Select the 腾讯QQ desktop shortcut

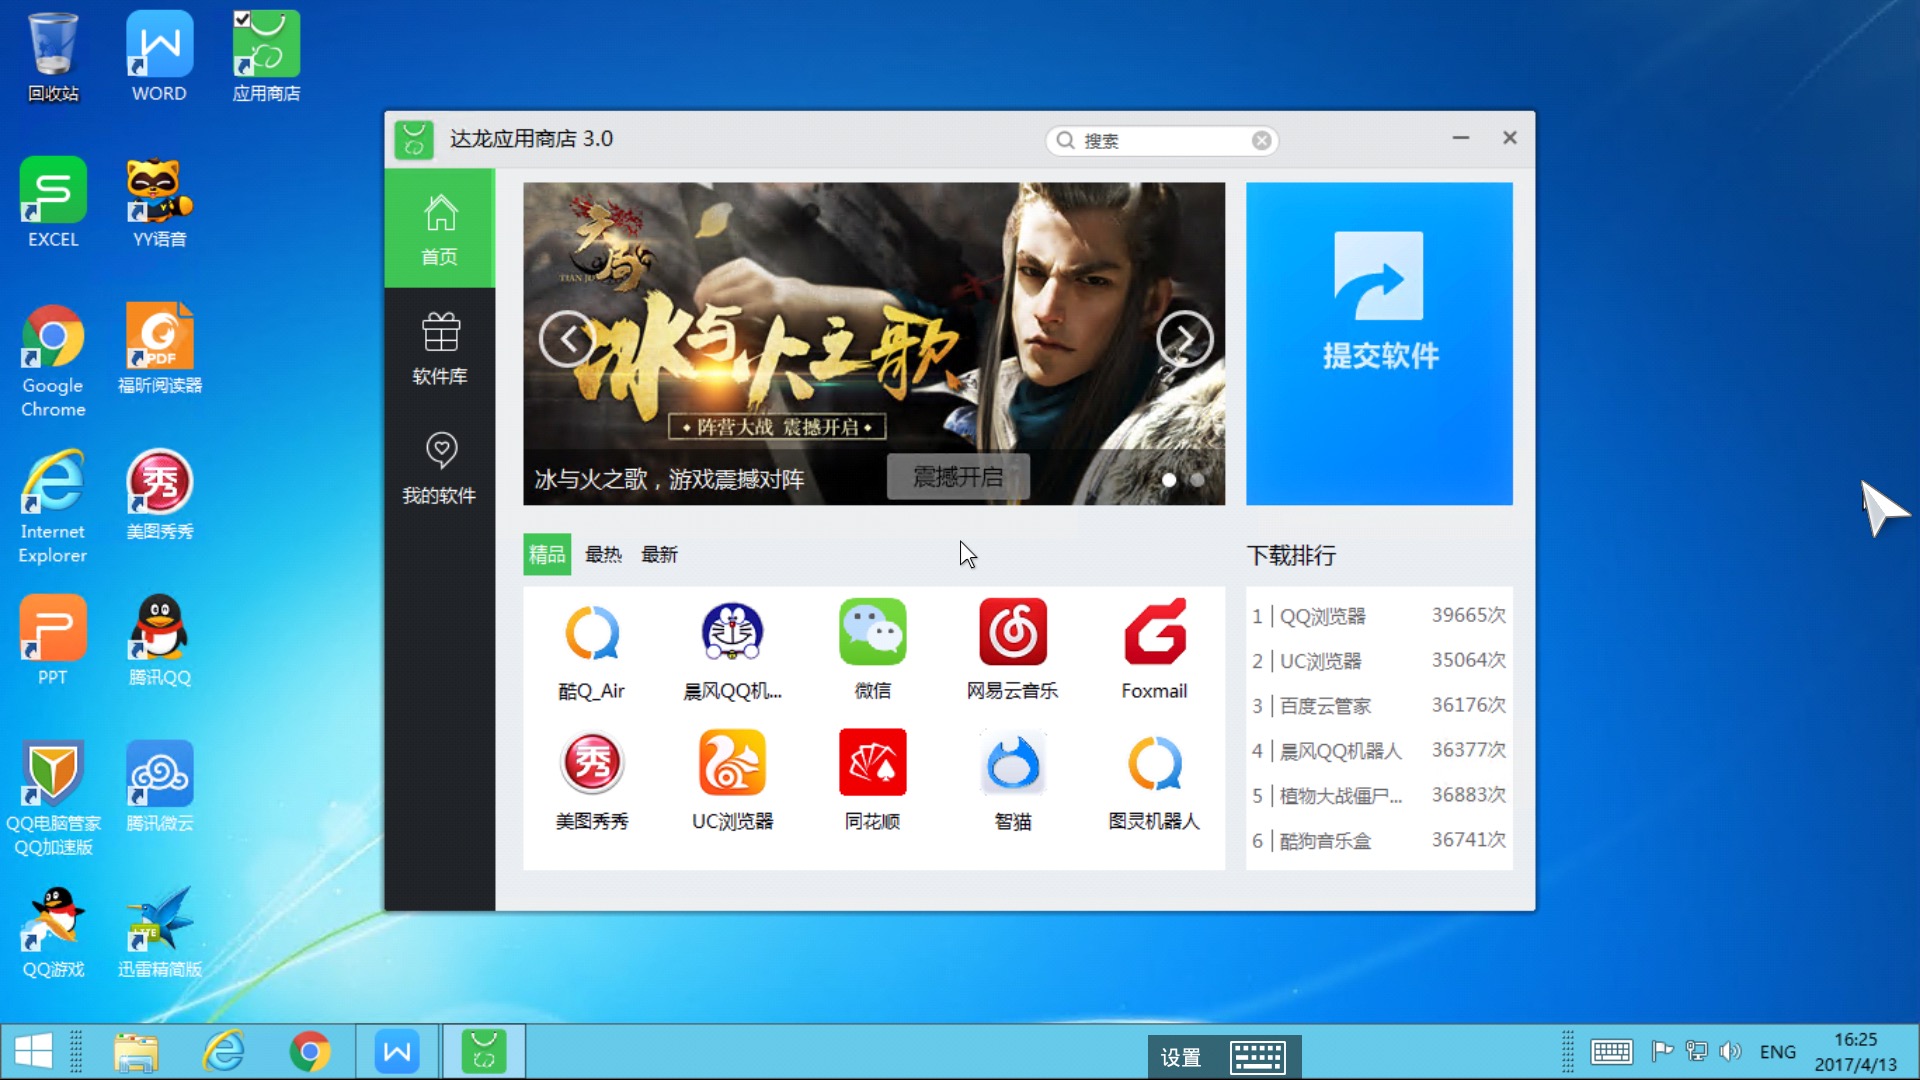click(x=159, y=641)
